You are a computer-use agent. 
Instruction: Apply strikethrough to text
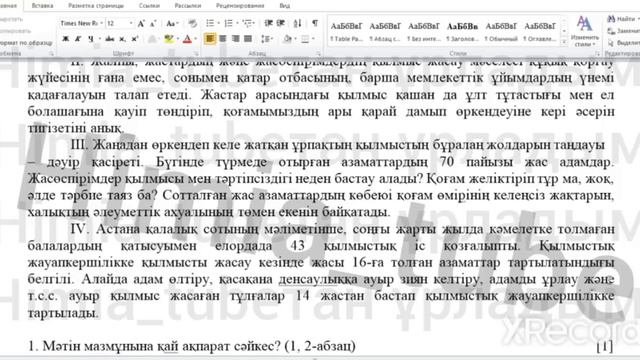pyautogui.click(x=109, y=39)
